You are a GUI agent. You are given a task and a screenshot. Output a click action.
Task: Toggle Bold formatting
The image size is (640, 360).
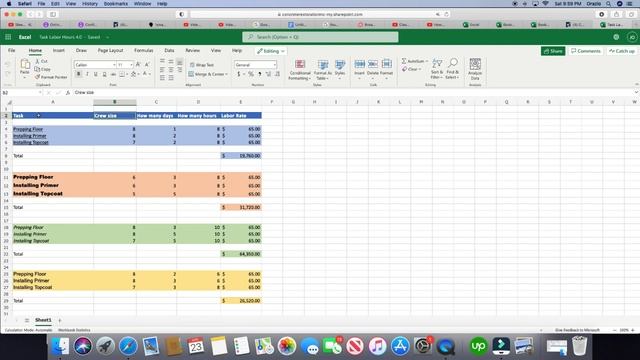pos(79,74)
